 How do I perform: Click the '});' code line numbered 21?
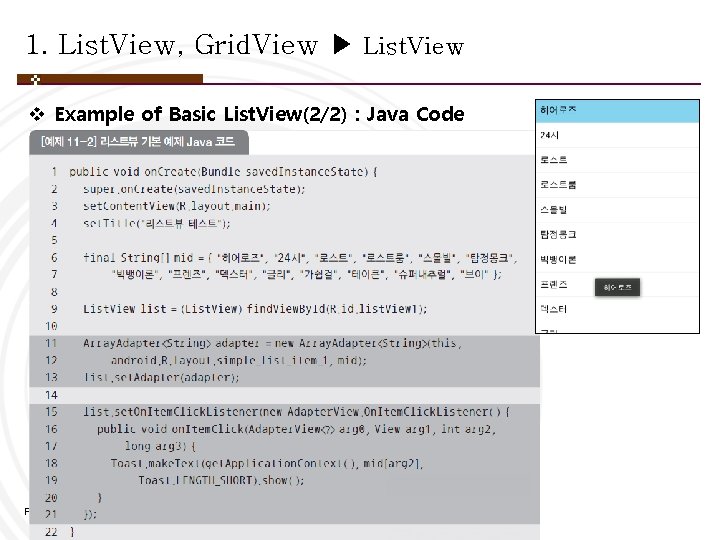90,514
